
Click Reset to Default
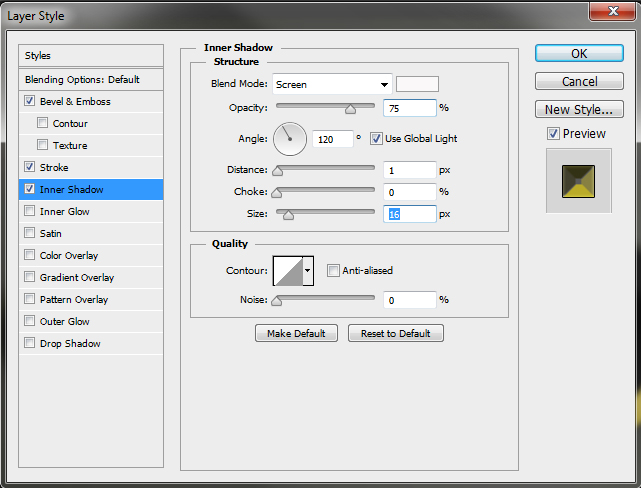tap(395, 333)
